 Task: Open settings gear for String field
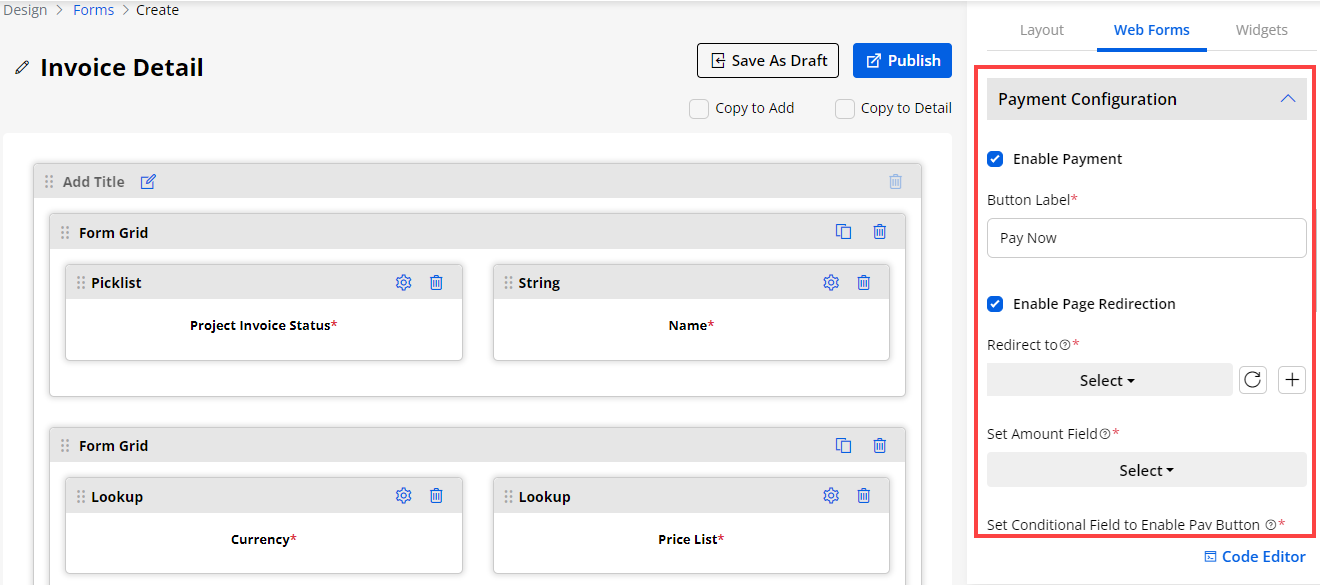point(831,283)
